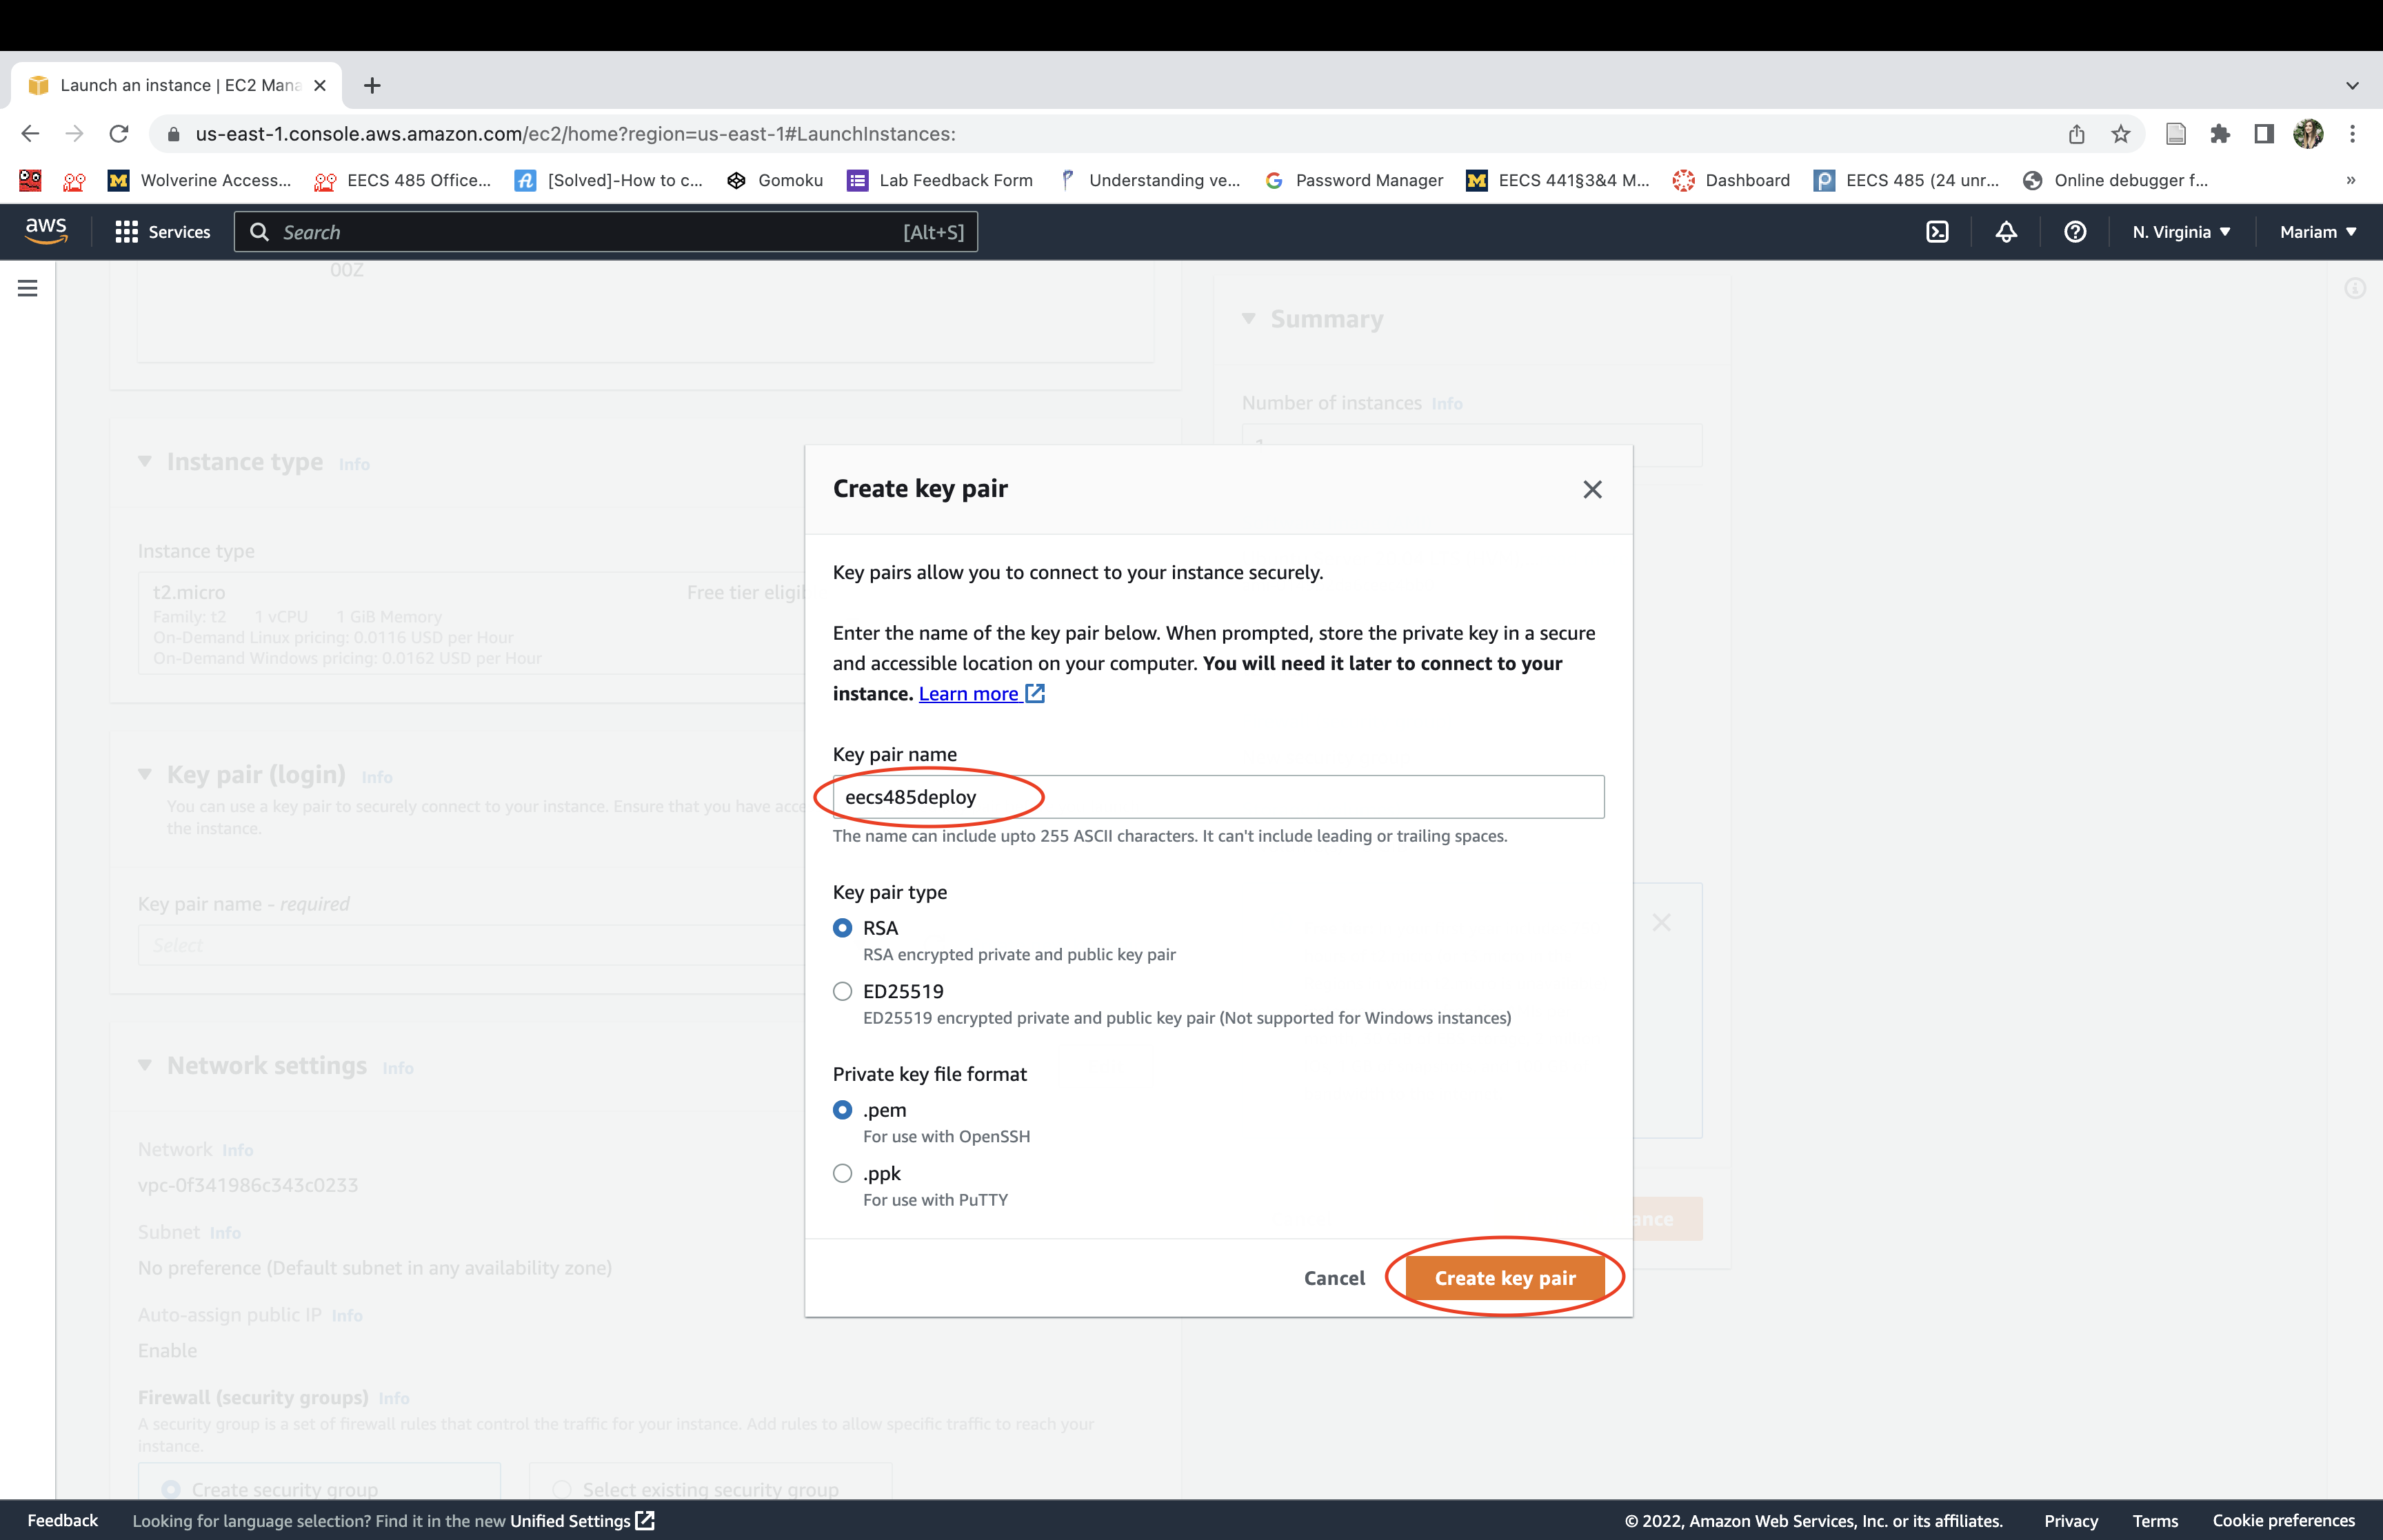This screenshot has height=1540, width=2383.
Task: Open a new browser tab
Action: 372,86
